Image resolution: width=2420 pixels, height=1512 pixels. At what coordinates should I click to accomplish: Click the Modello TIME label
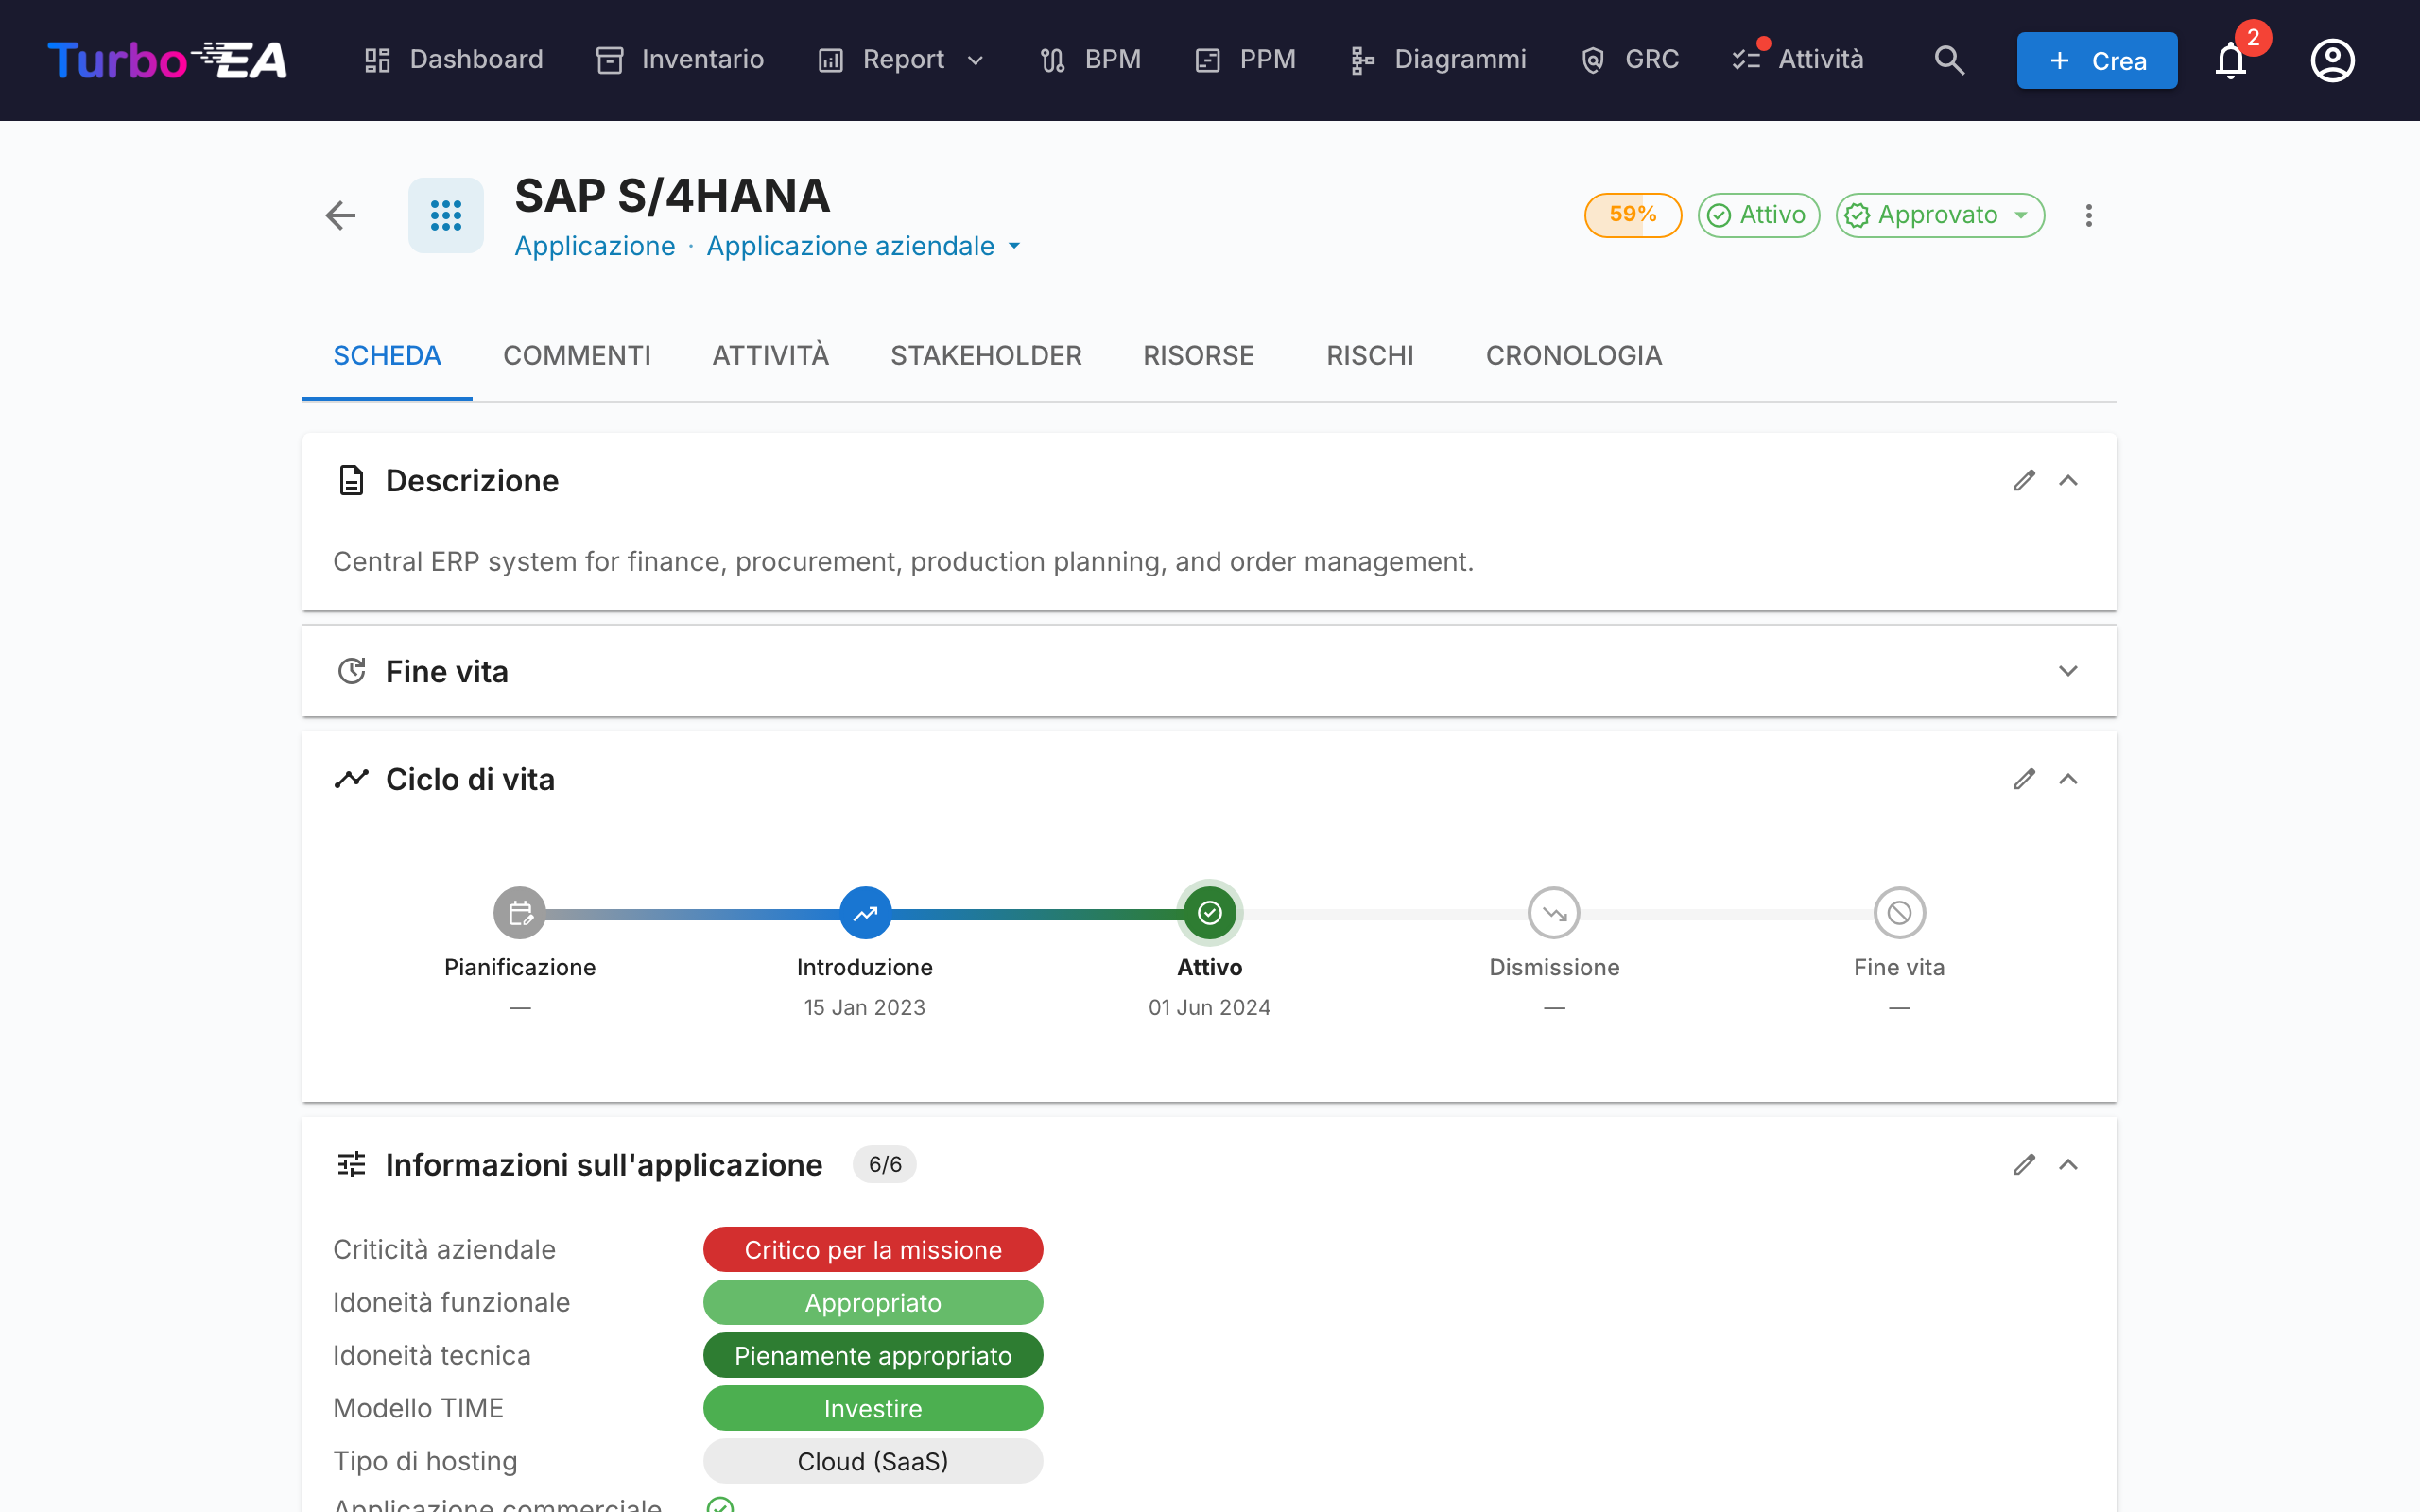(x=418, y=1409)
